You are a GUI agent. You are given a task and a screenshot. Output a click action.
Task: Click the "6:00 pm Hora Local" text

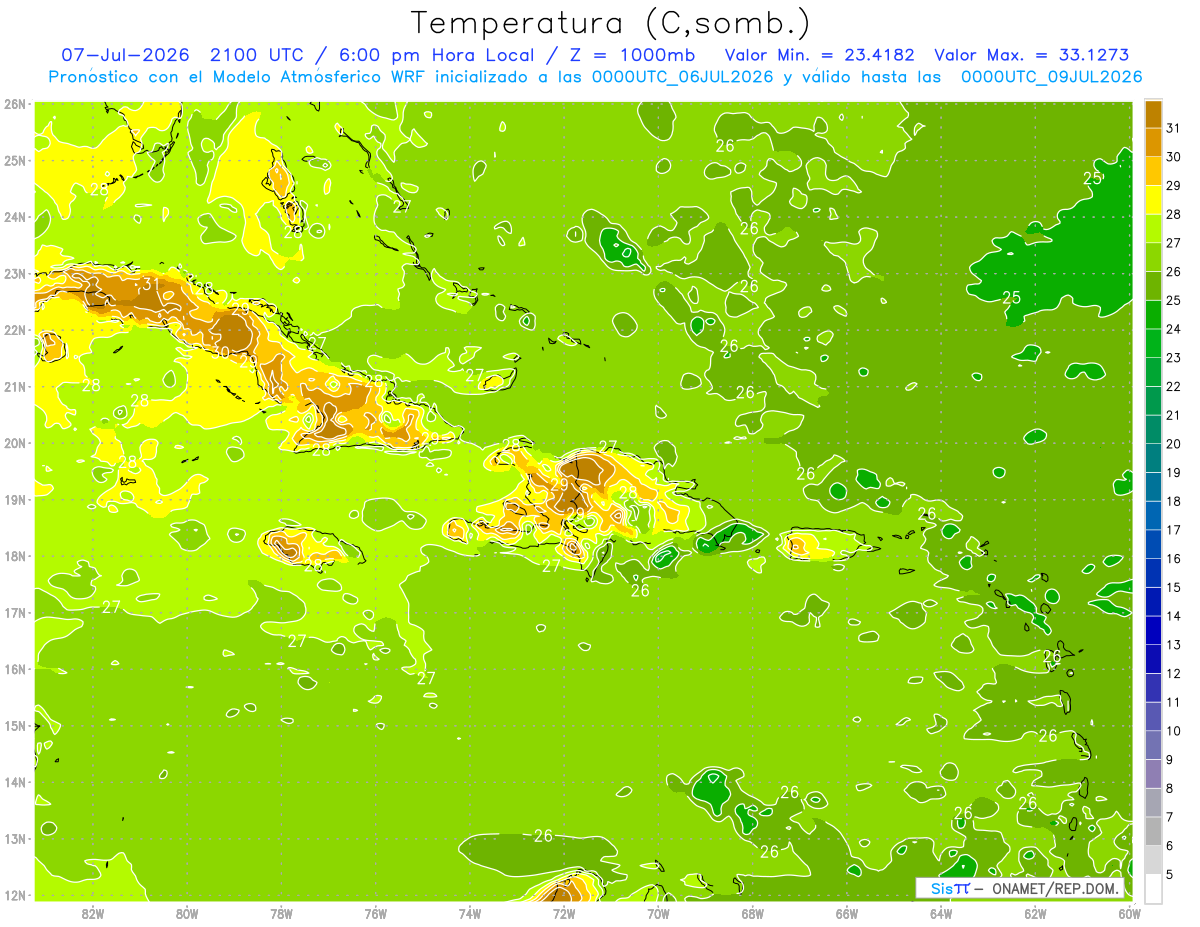pyautogui.click(x=436, y=55)
